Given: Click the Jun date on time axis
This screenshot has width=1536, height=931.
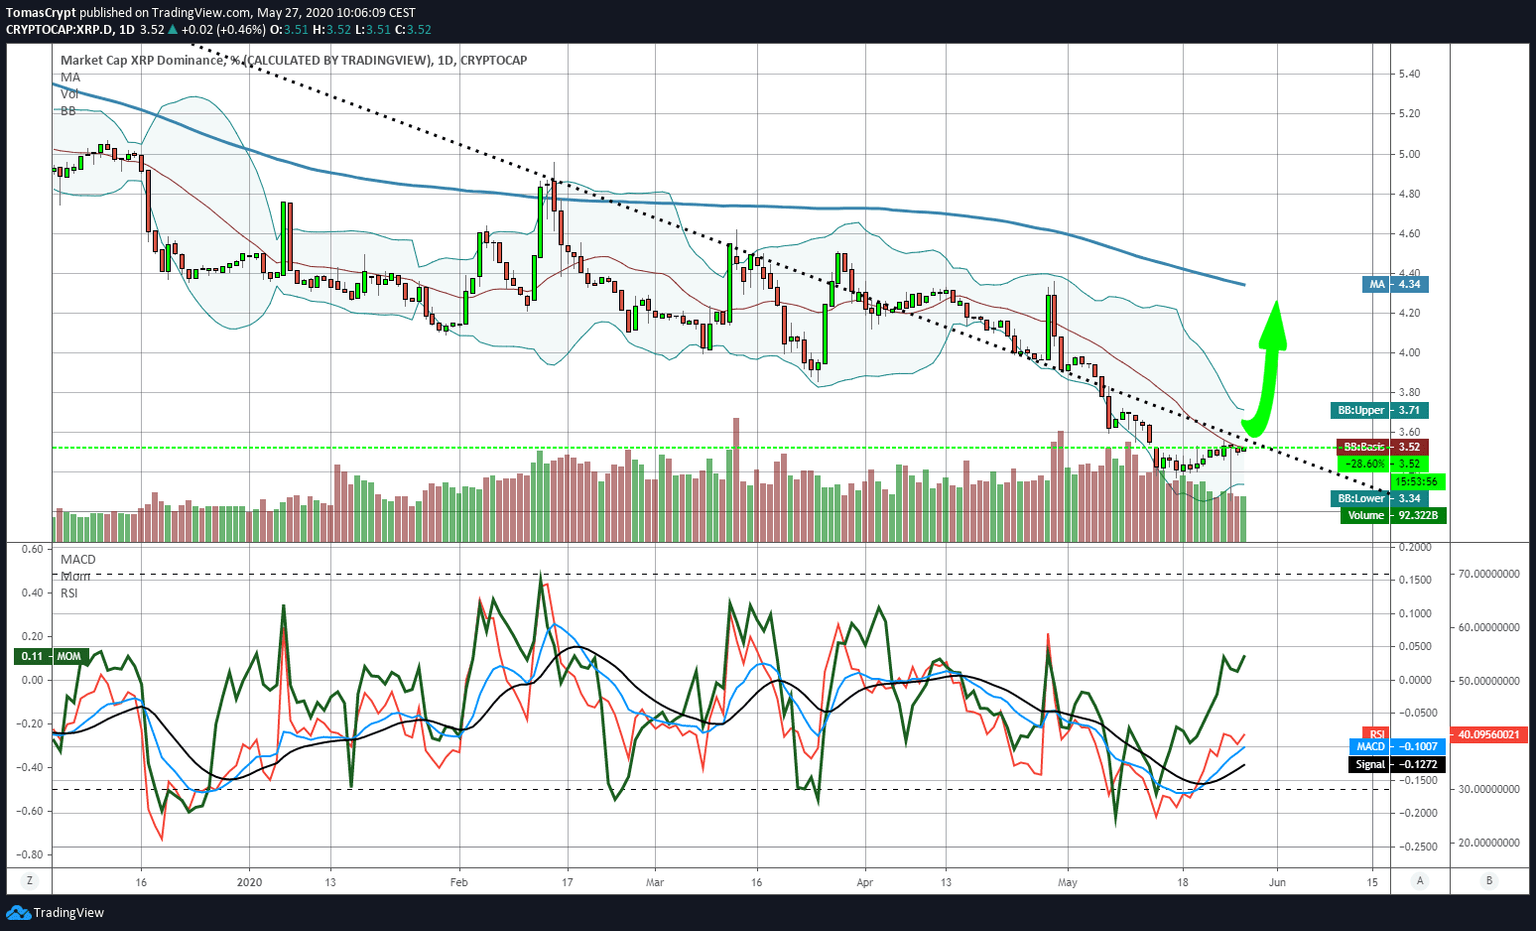Looking at the screenshot, I should point(1277,882).
